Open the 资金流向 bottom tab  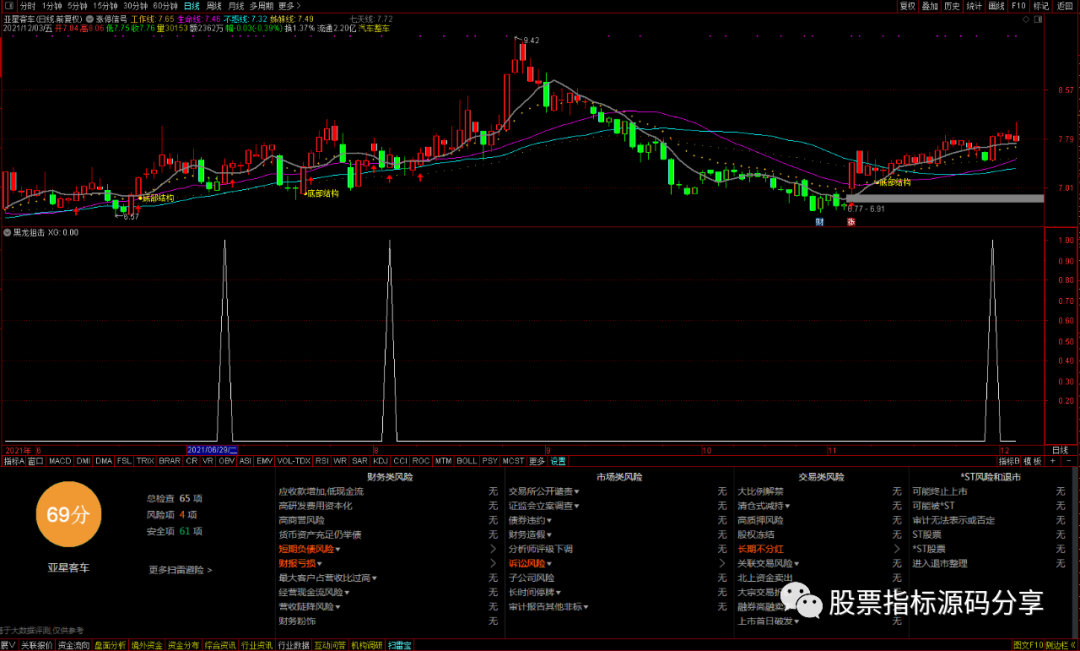(x=74, y=645)
